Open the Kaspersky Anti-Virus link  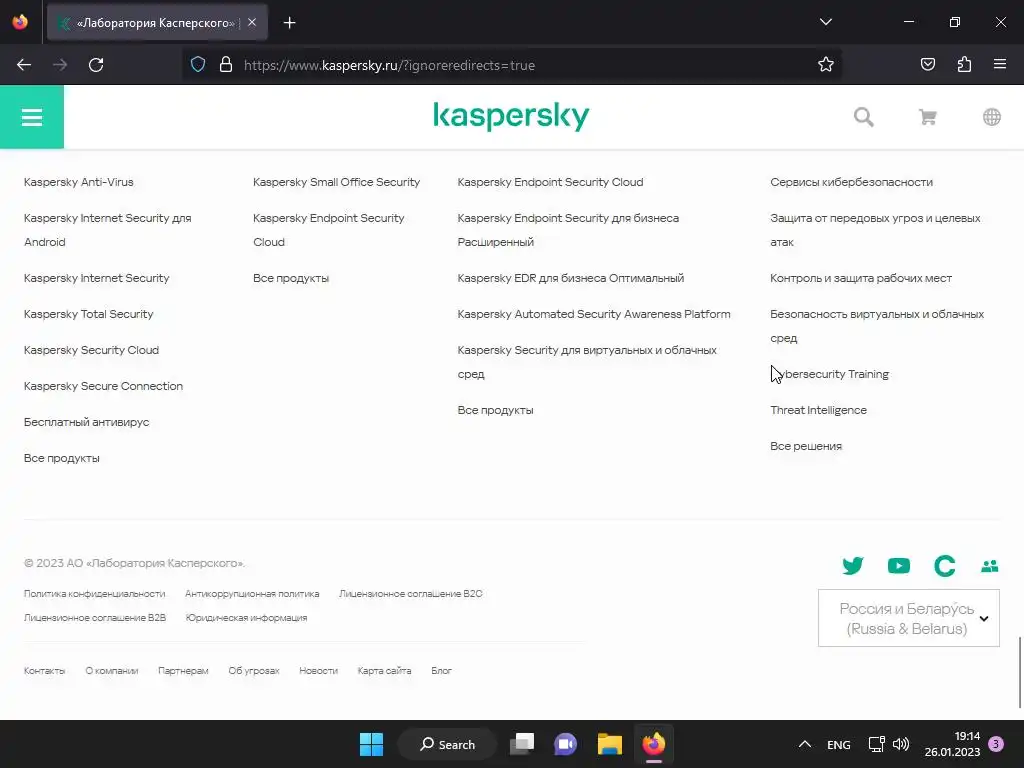(x=78, y=182)
